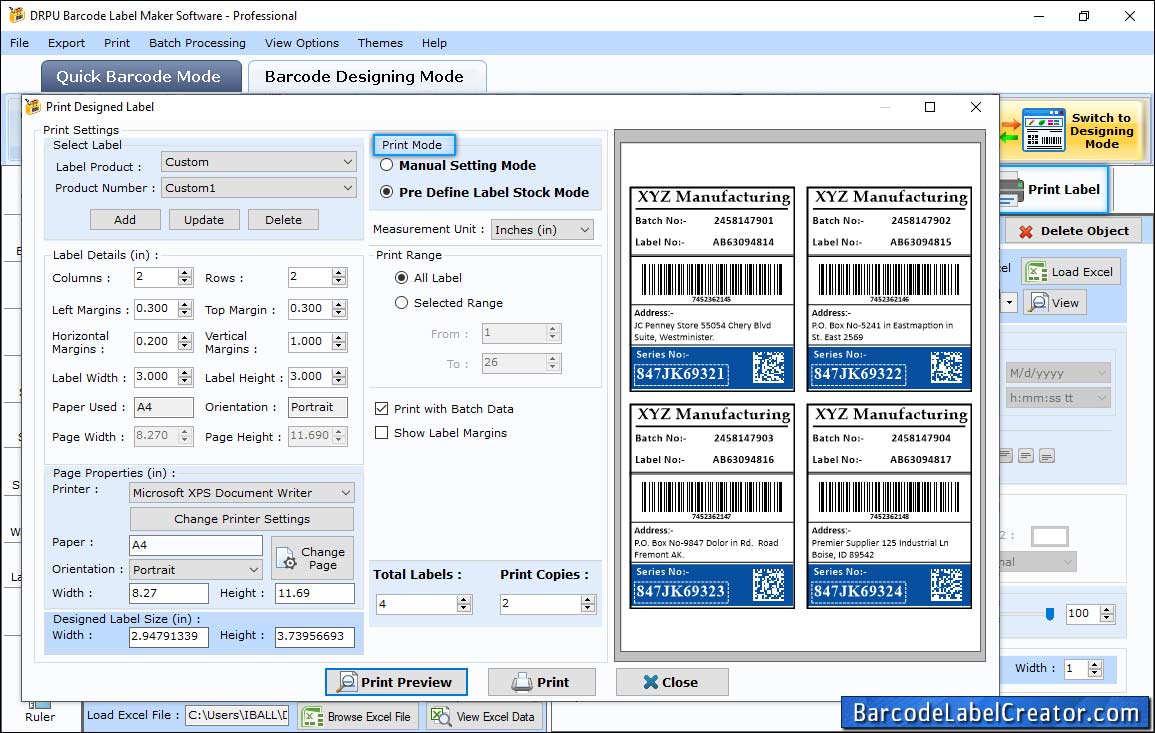Image resolution: width=1155 pixels, height=733 pixels.
Task: Open page Orientation Portrait dropdown
Action: coord(196,569)
